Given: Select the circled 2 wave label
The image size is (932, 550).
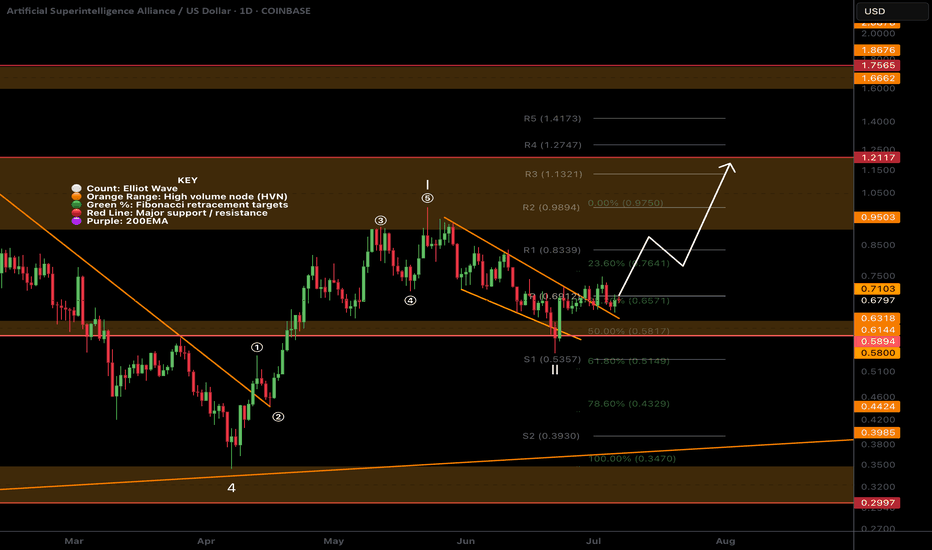Looking at the screenshot, I should (x=278, y=417).
